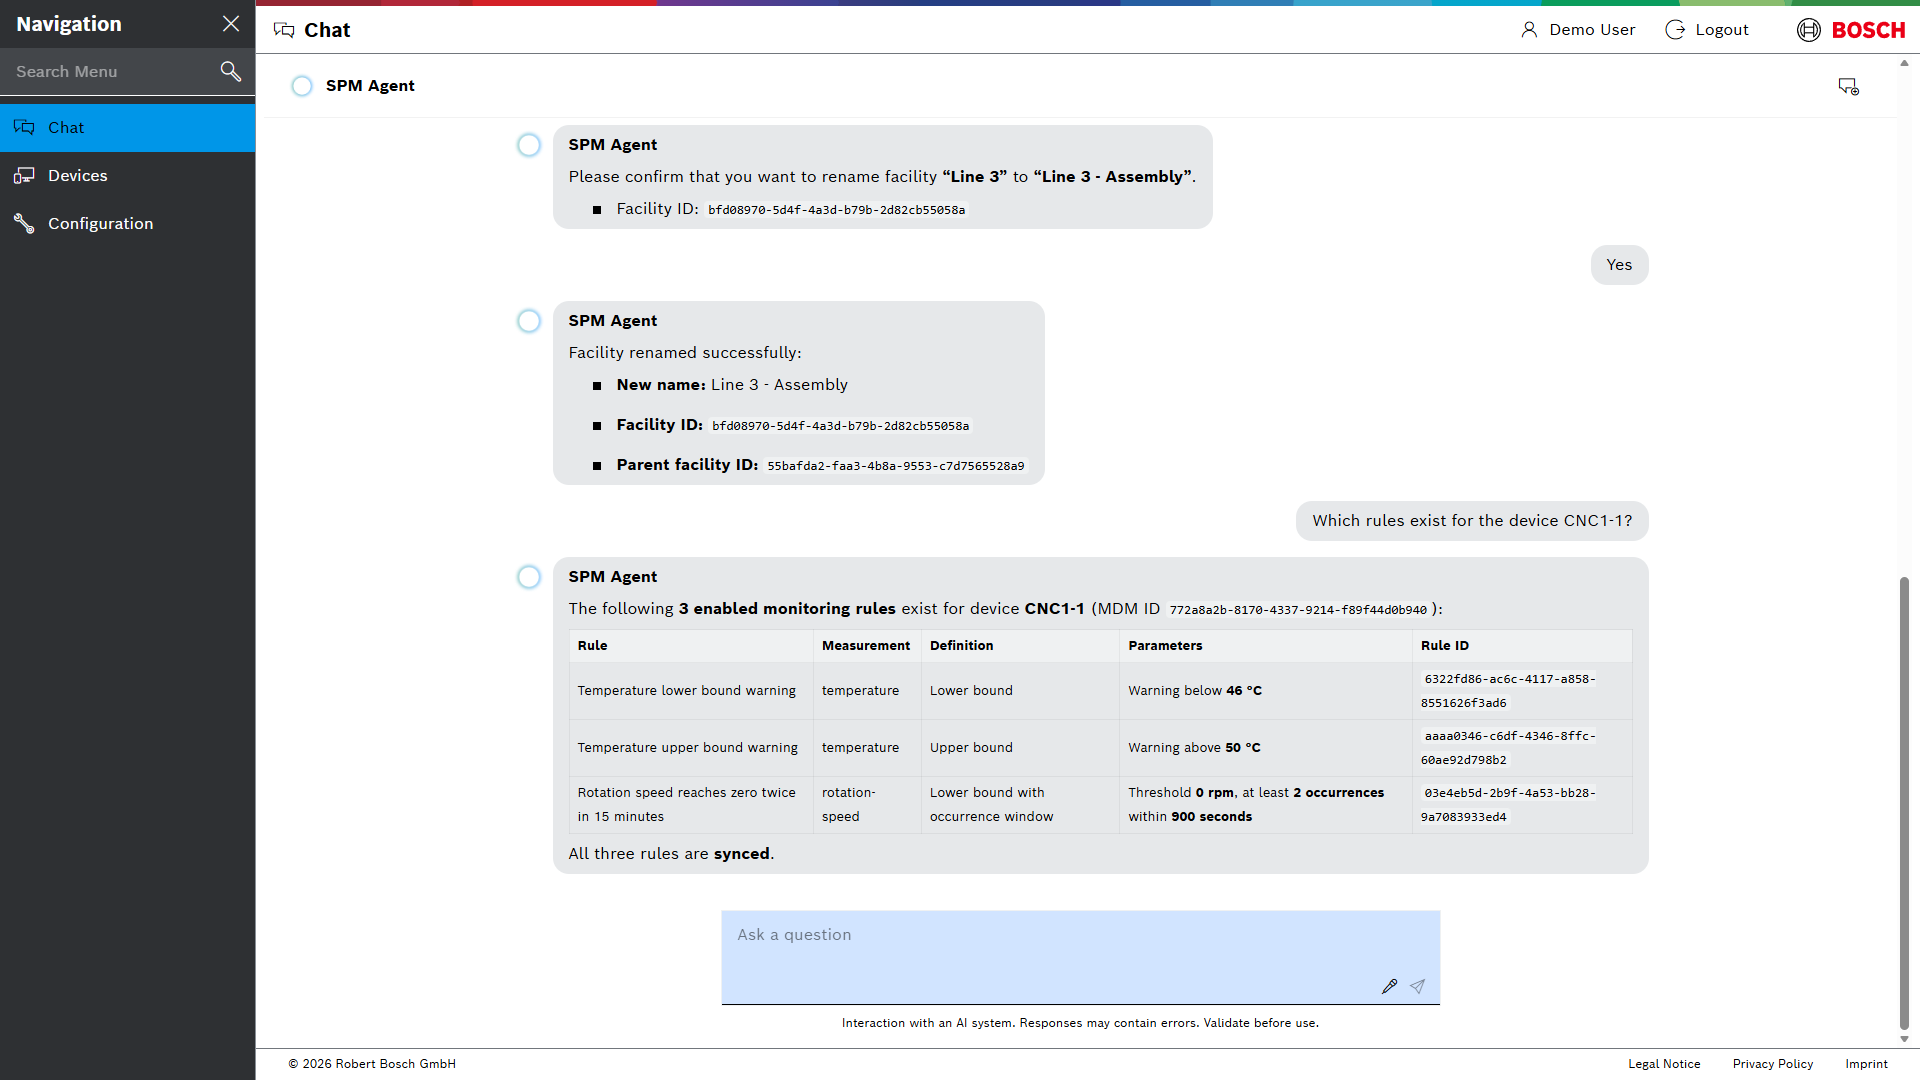Click the search magnifier icon in menu

coord(231,71)
